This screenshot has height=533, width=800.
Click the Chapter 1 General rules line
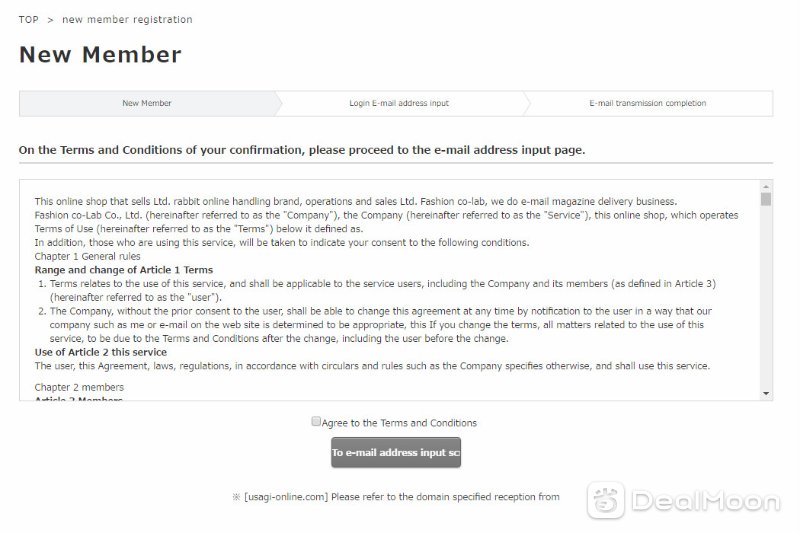click(87, 256)
